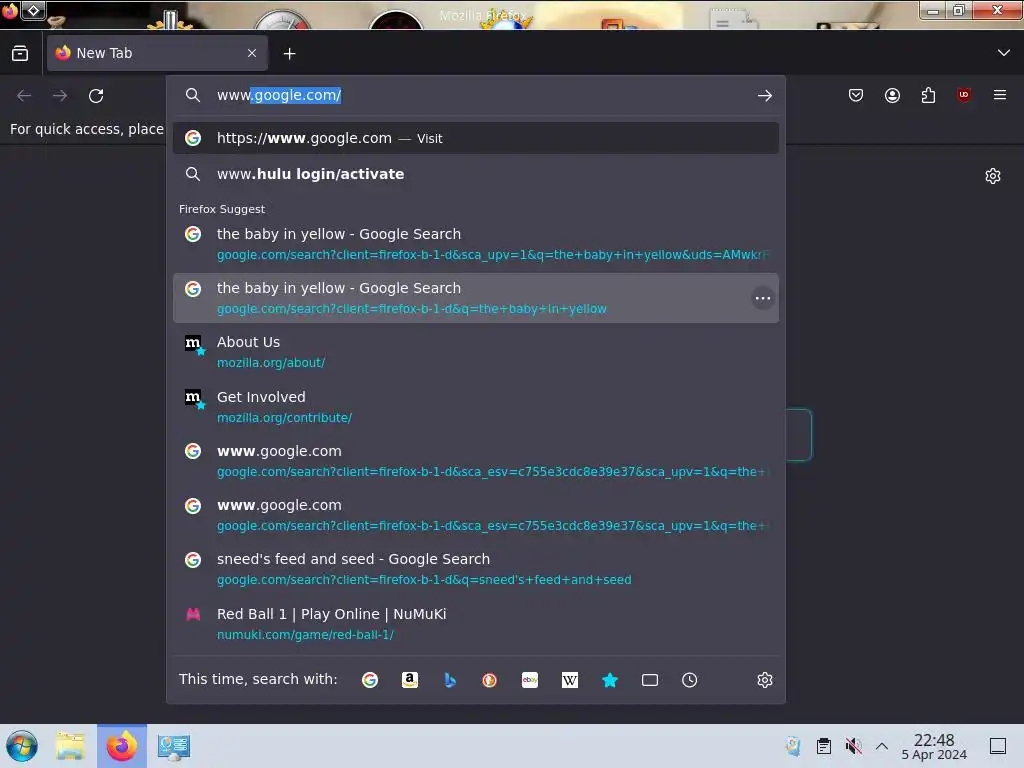Open the recent browsing Firefox View icon
Screen dimensions: 1024x768
(x=20, y=54)
